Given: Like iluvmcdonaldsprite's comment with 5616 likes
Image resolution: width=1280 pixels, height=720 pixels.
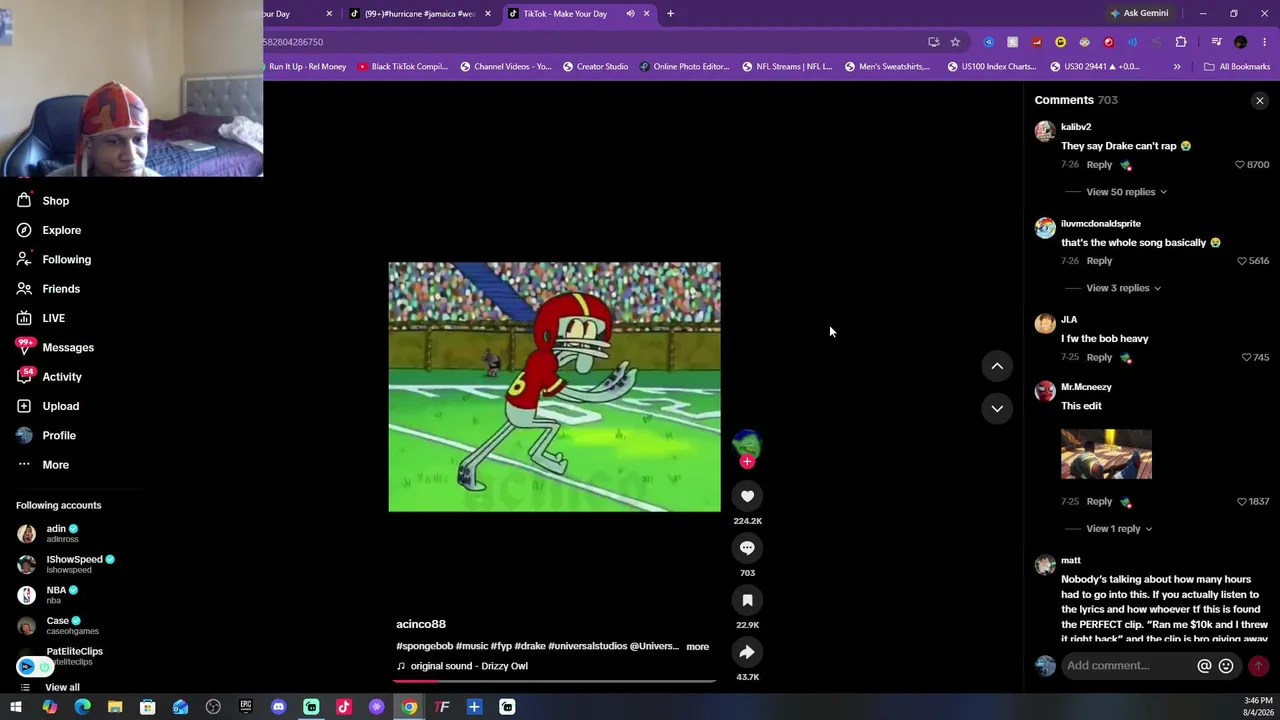Looking at the screenshot, I should [x=1242, y=261].
